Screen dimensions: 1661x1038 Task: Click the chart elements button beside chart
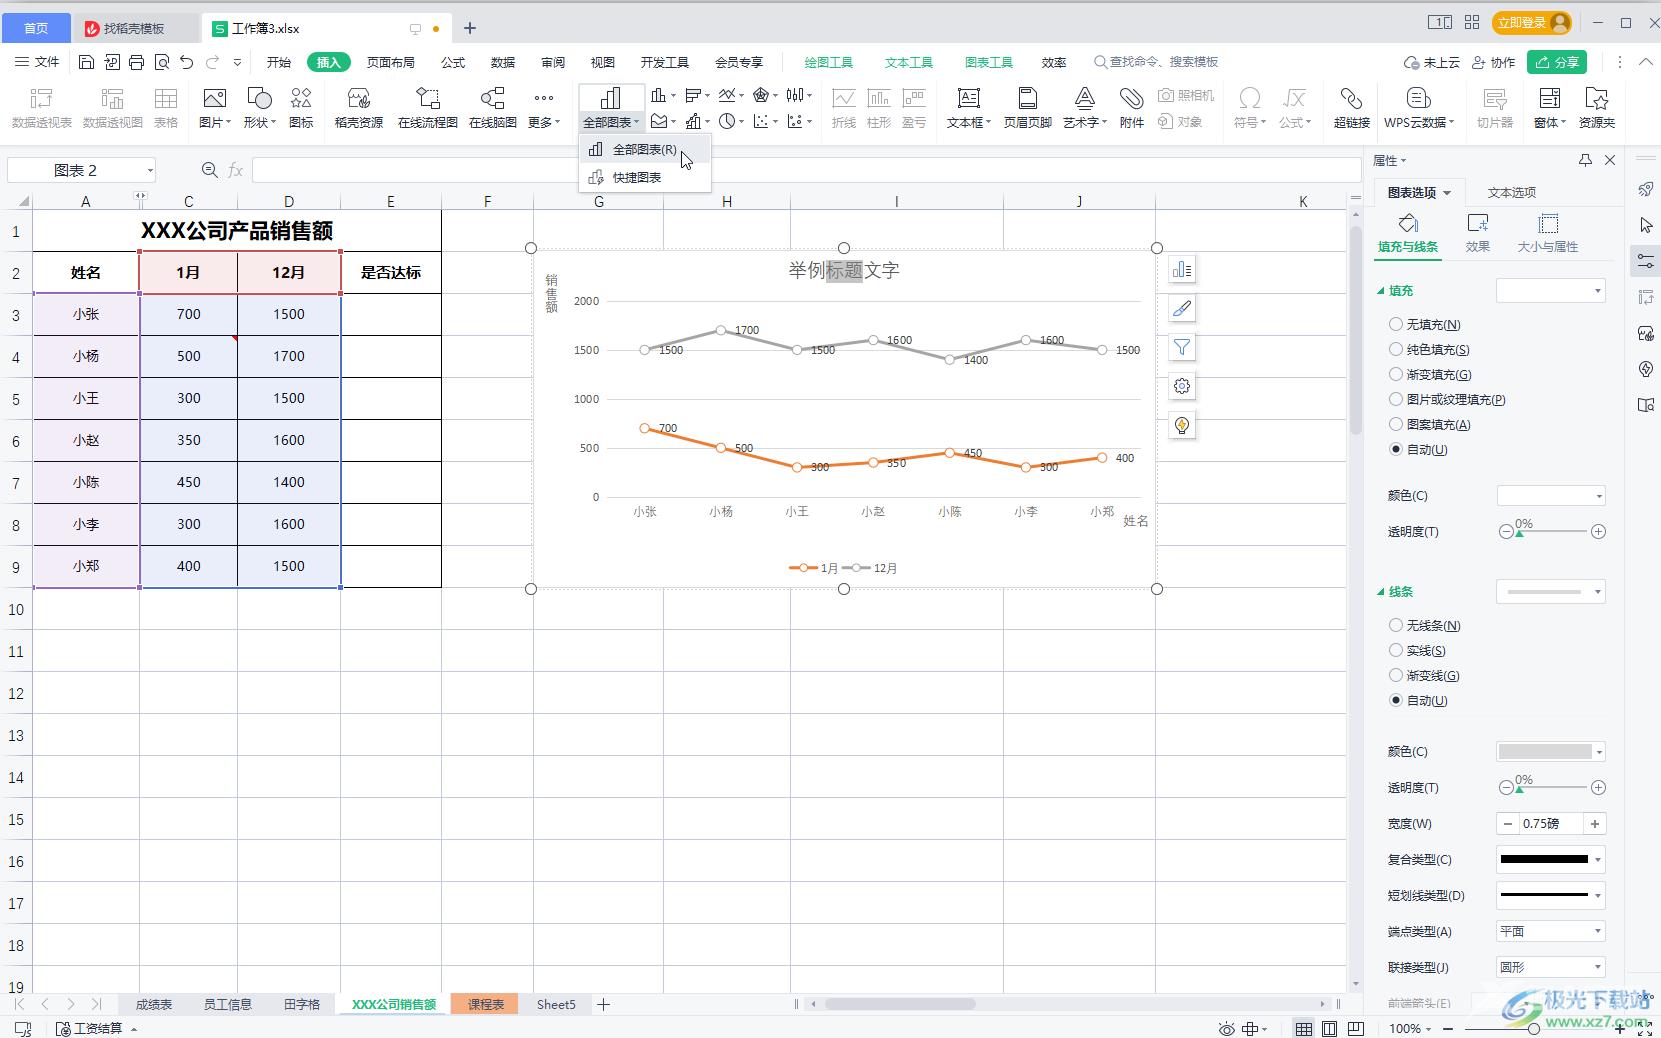(x=1182, y=270)
